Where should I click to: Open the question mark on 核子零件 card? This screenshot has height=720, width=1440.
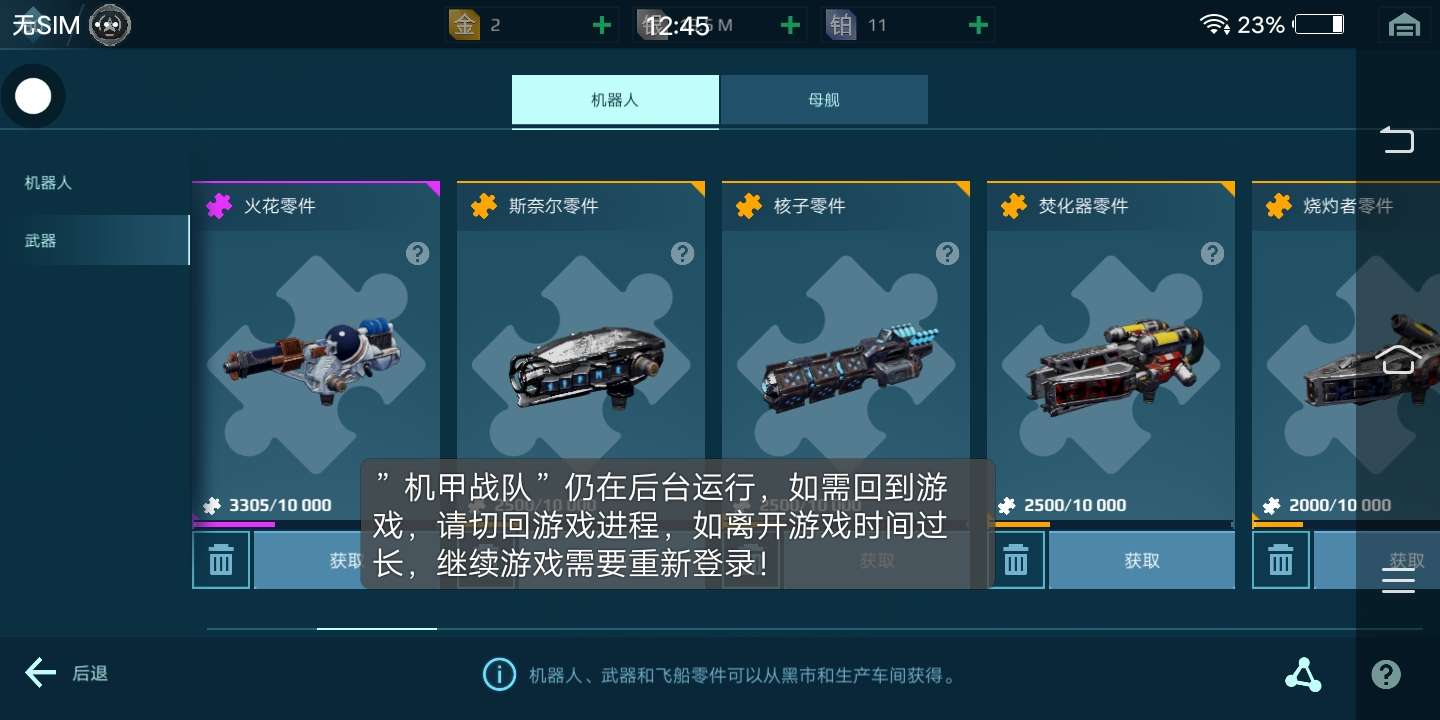click(947, 253)
